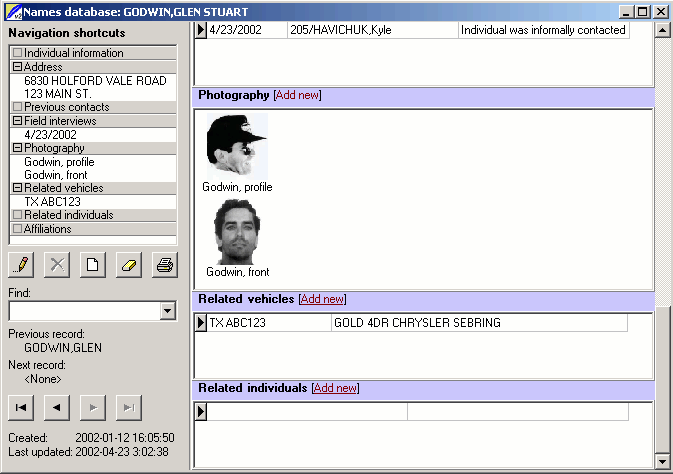Click the vertical scrollbar thumb

pos(663,380)
